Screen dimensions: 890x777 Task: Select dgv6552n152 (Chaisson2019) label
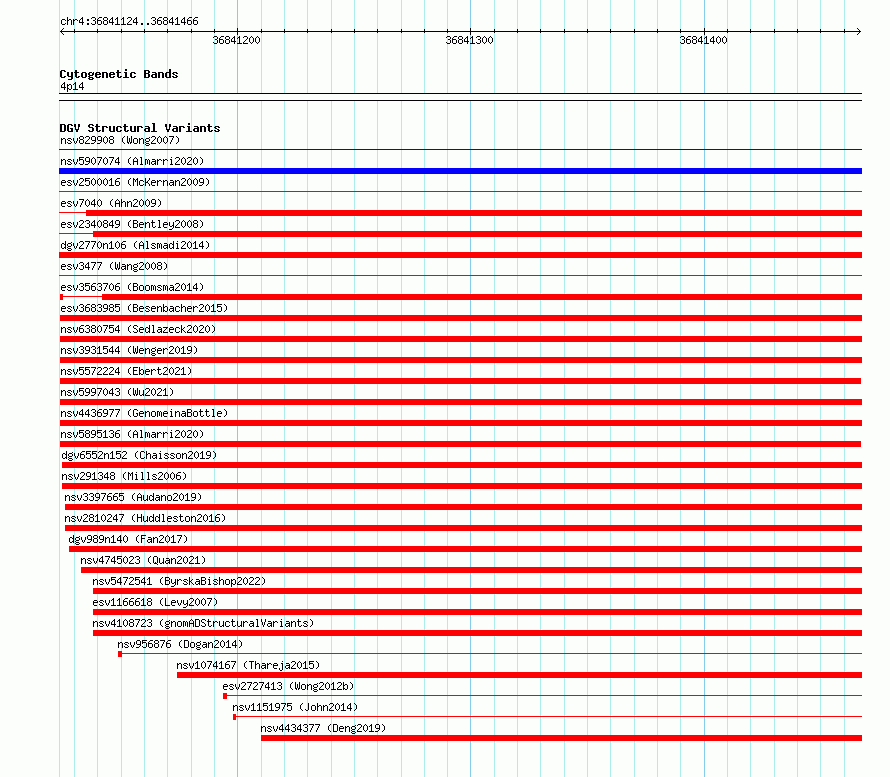pos(139,455)
